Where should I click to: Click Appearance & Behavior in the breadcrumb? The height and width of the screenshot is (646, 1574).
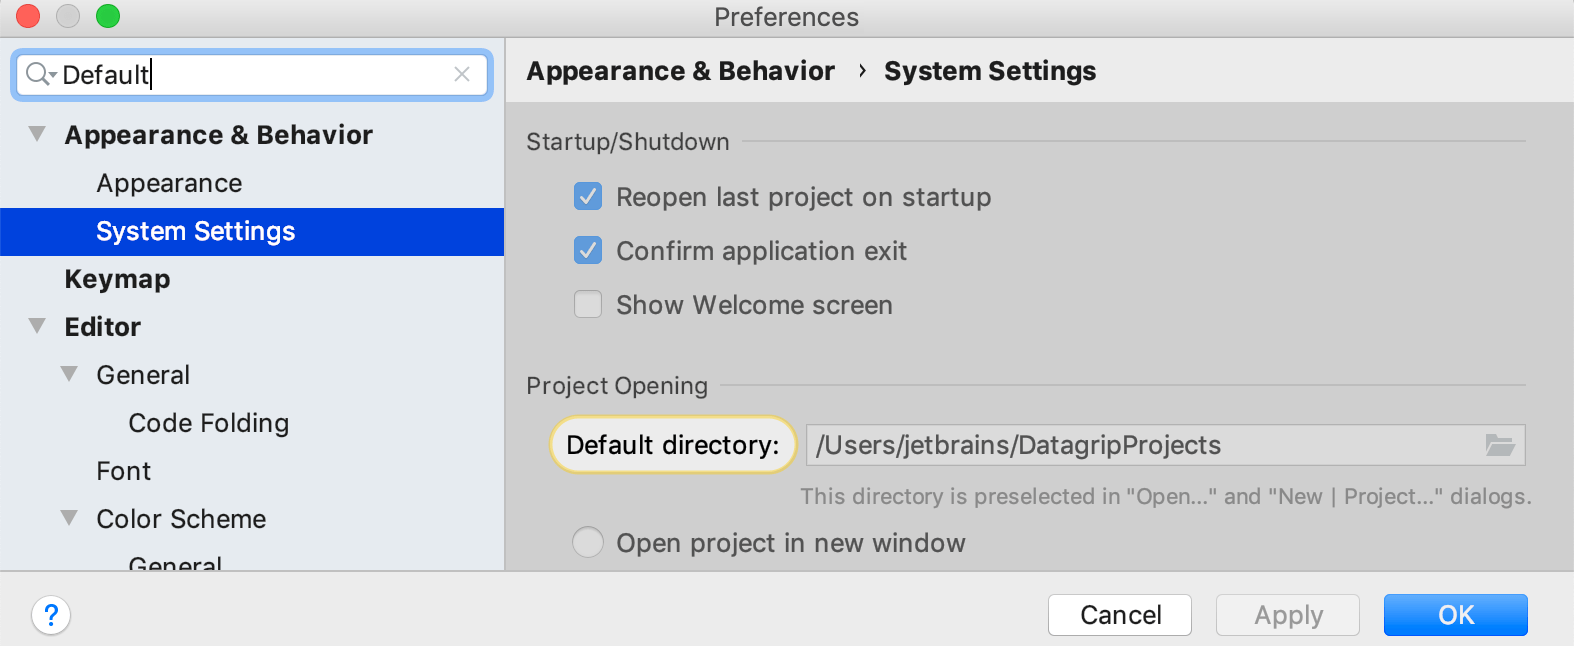click(x=680, y=70)
